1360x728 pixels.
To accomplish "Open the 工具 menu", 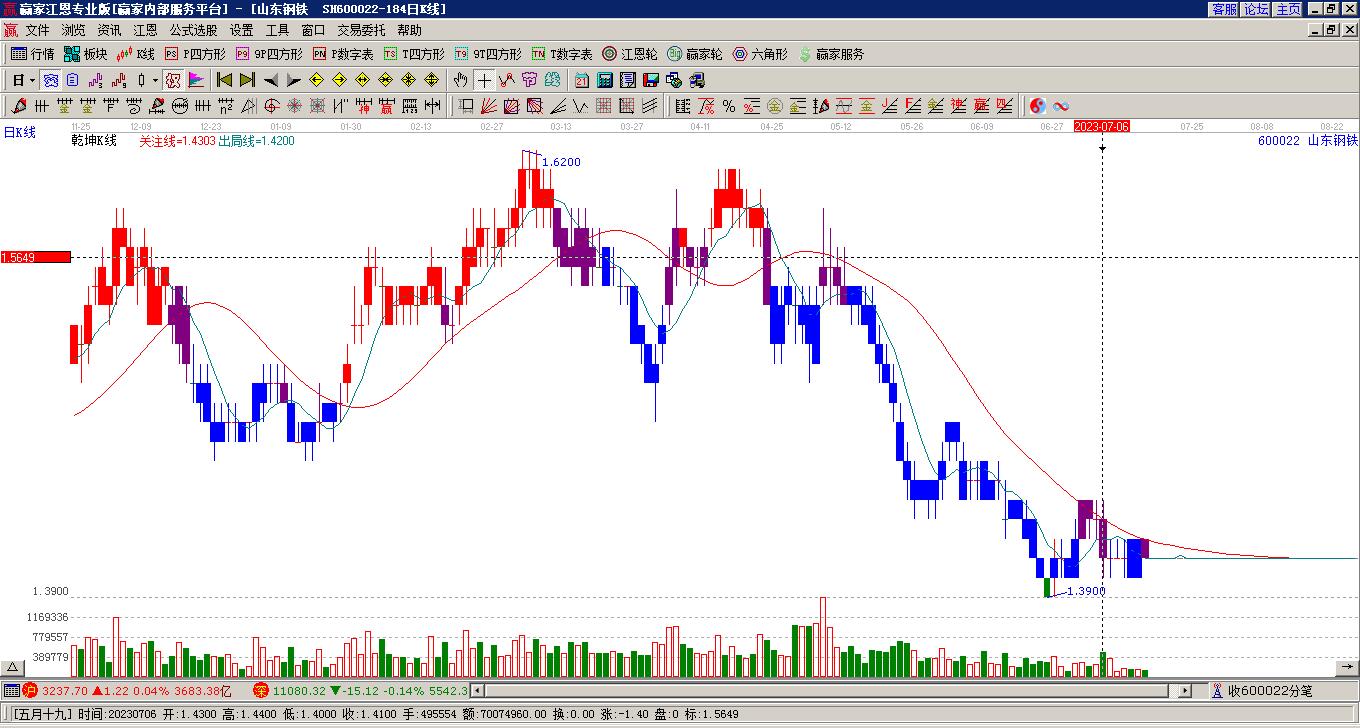I will coord(277,30).
